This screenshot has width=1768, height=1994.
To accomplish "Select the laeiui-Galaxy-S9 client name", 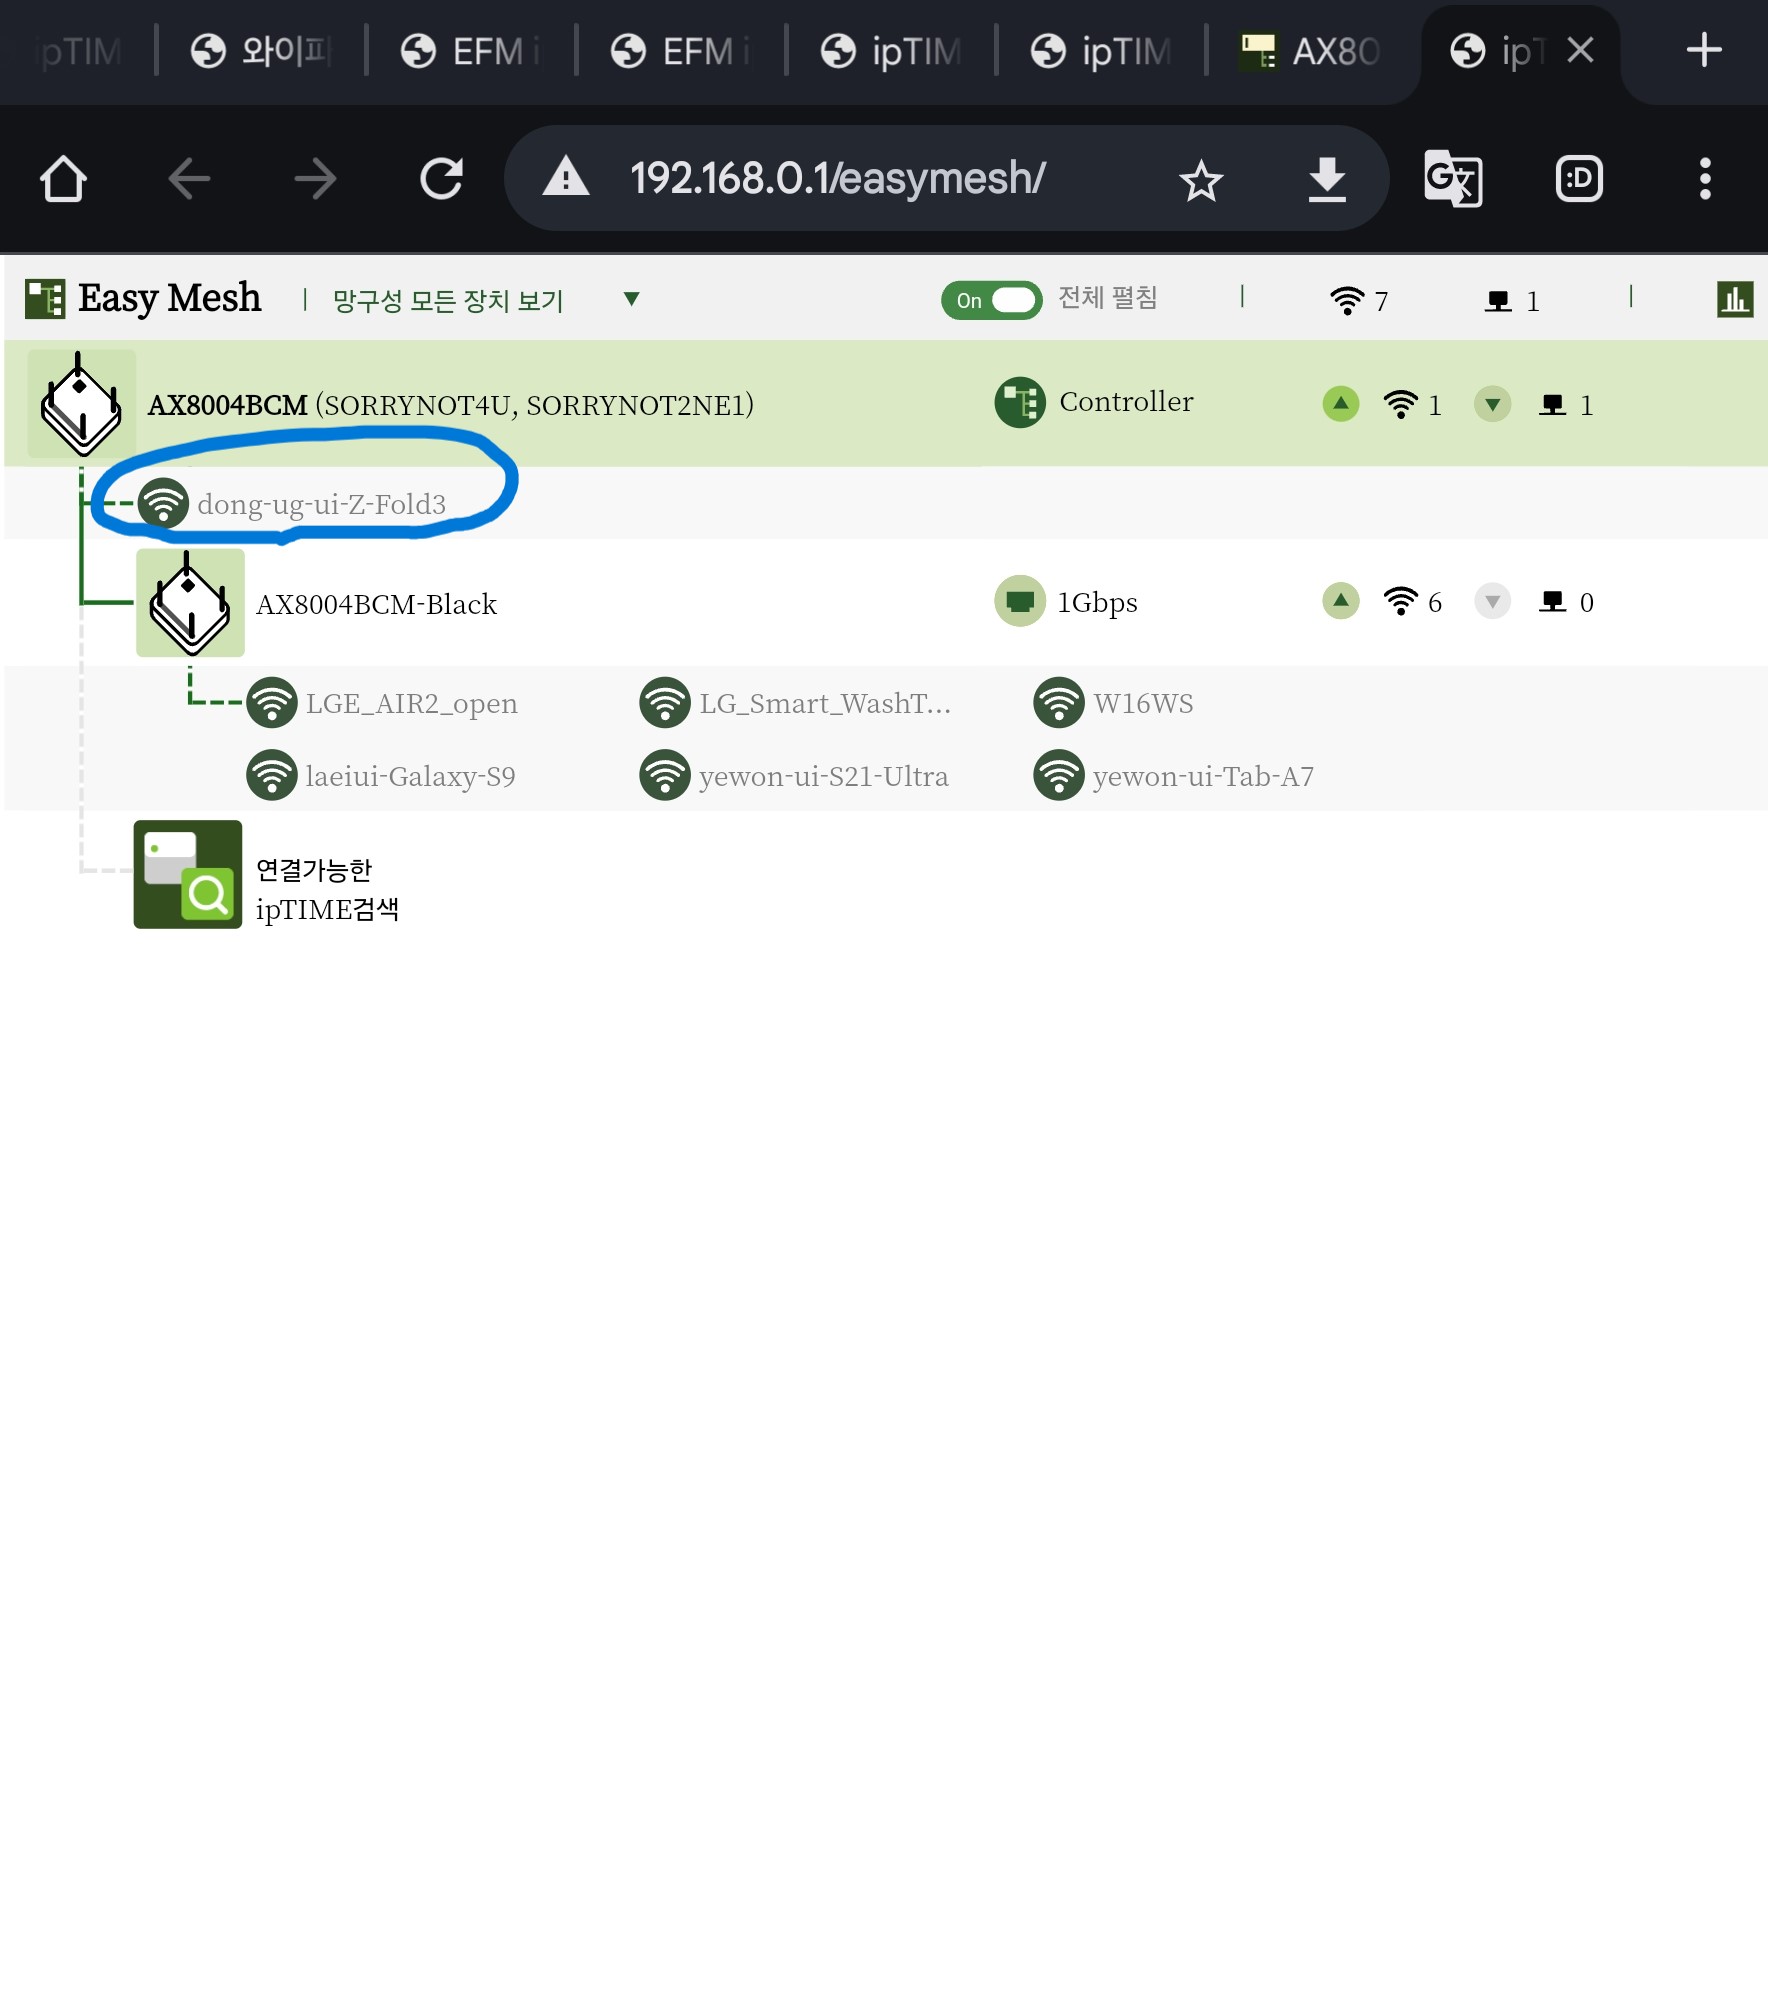I will tap(410, 776).
